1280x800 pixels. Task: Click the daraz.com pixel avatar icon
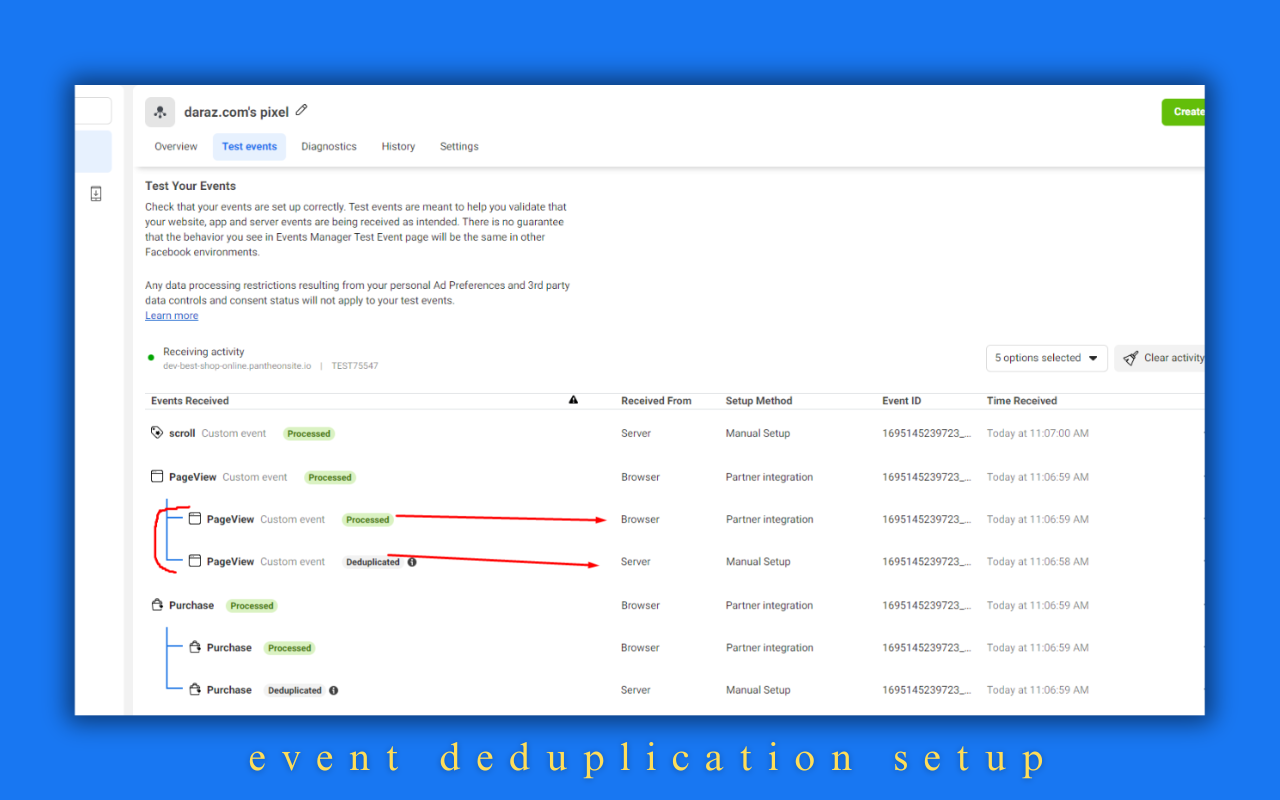(160, 112)
